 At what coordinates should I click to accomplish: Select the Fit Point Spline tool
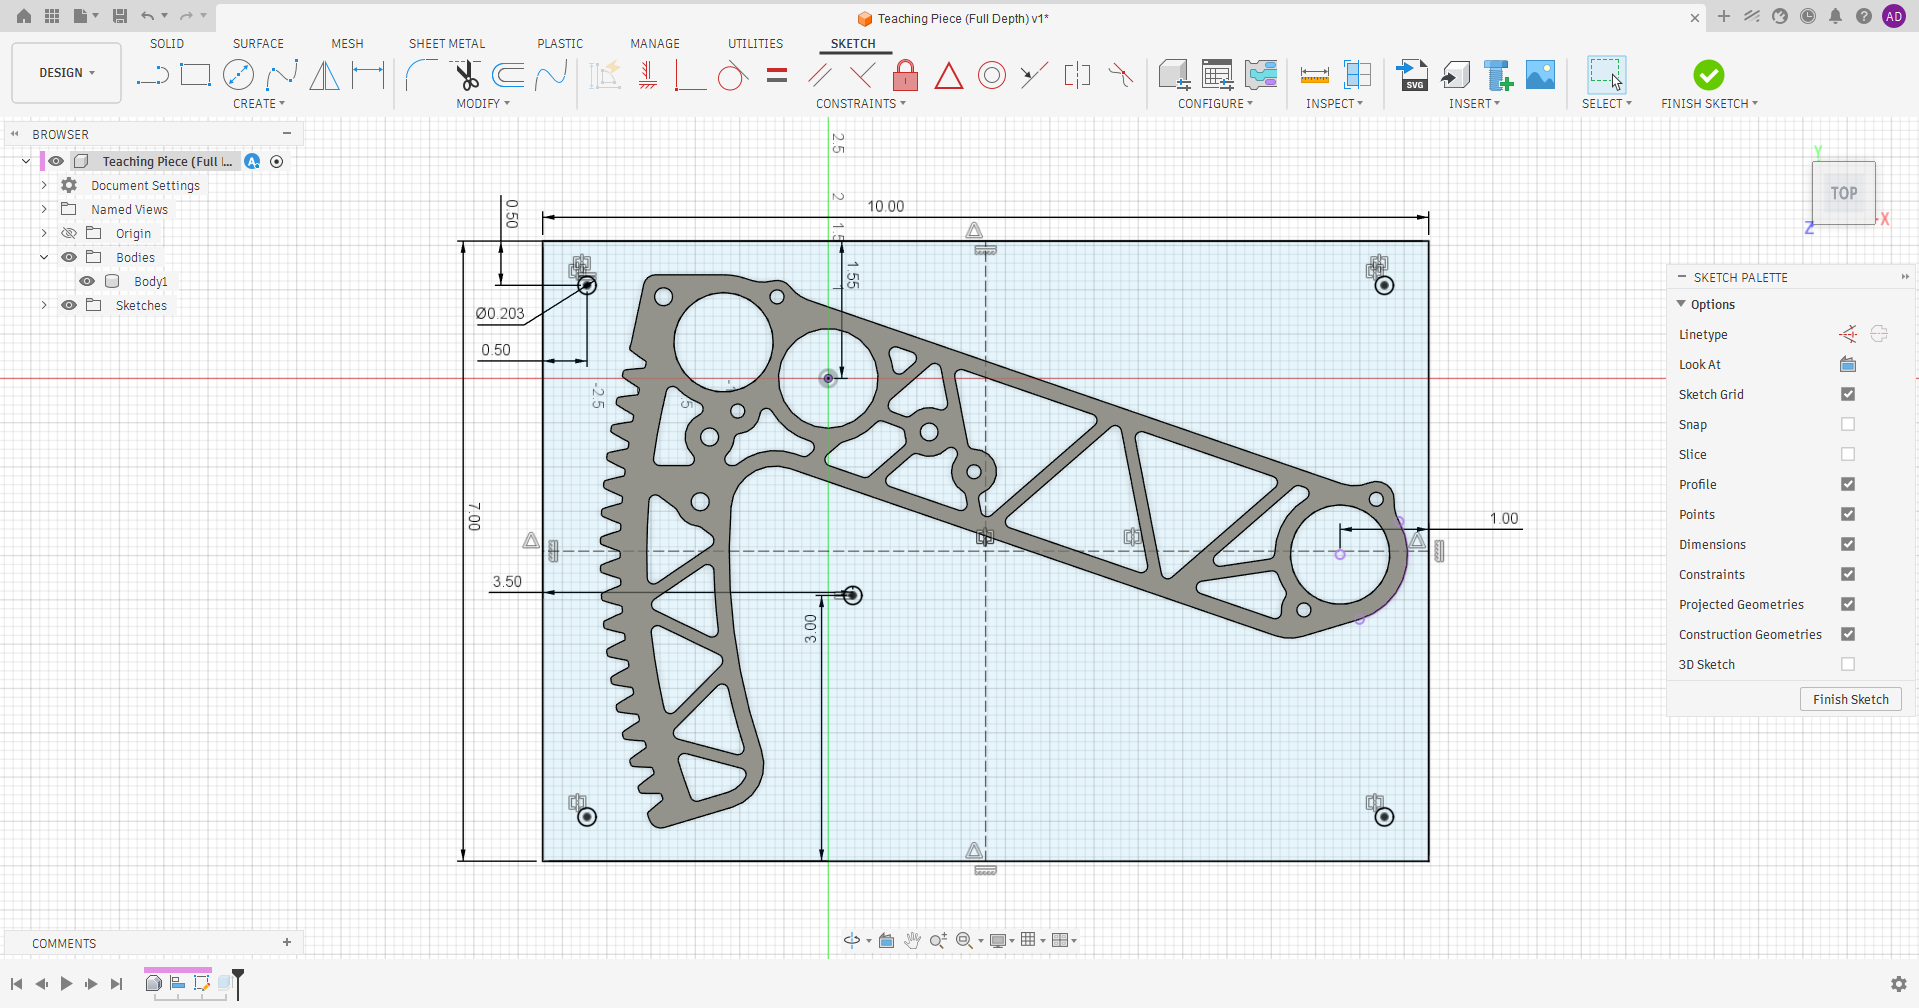pos(282,75)
